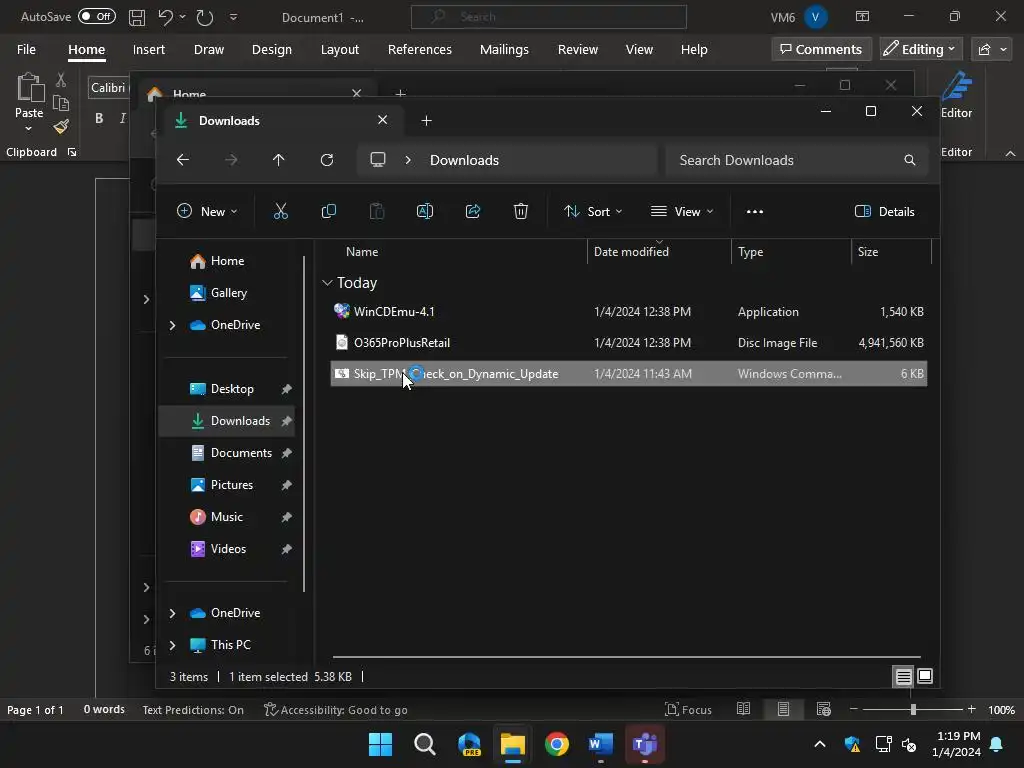Switch Word to Read Mode view

(x=743, y=709)
